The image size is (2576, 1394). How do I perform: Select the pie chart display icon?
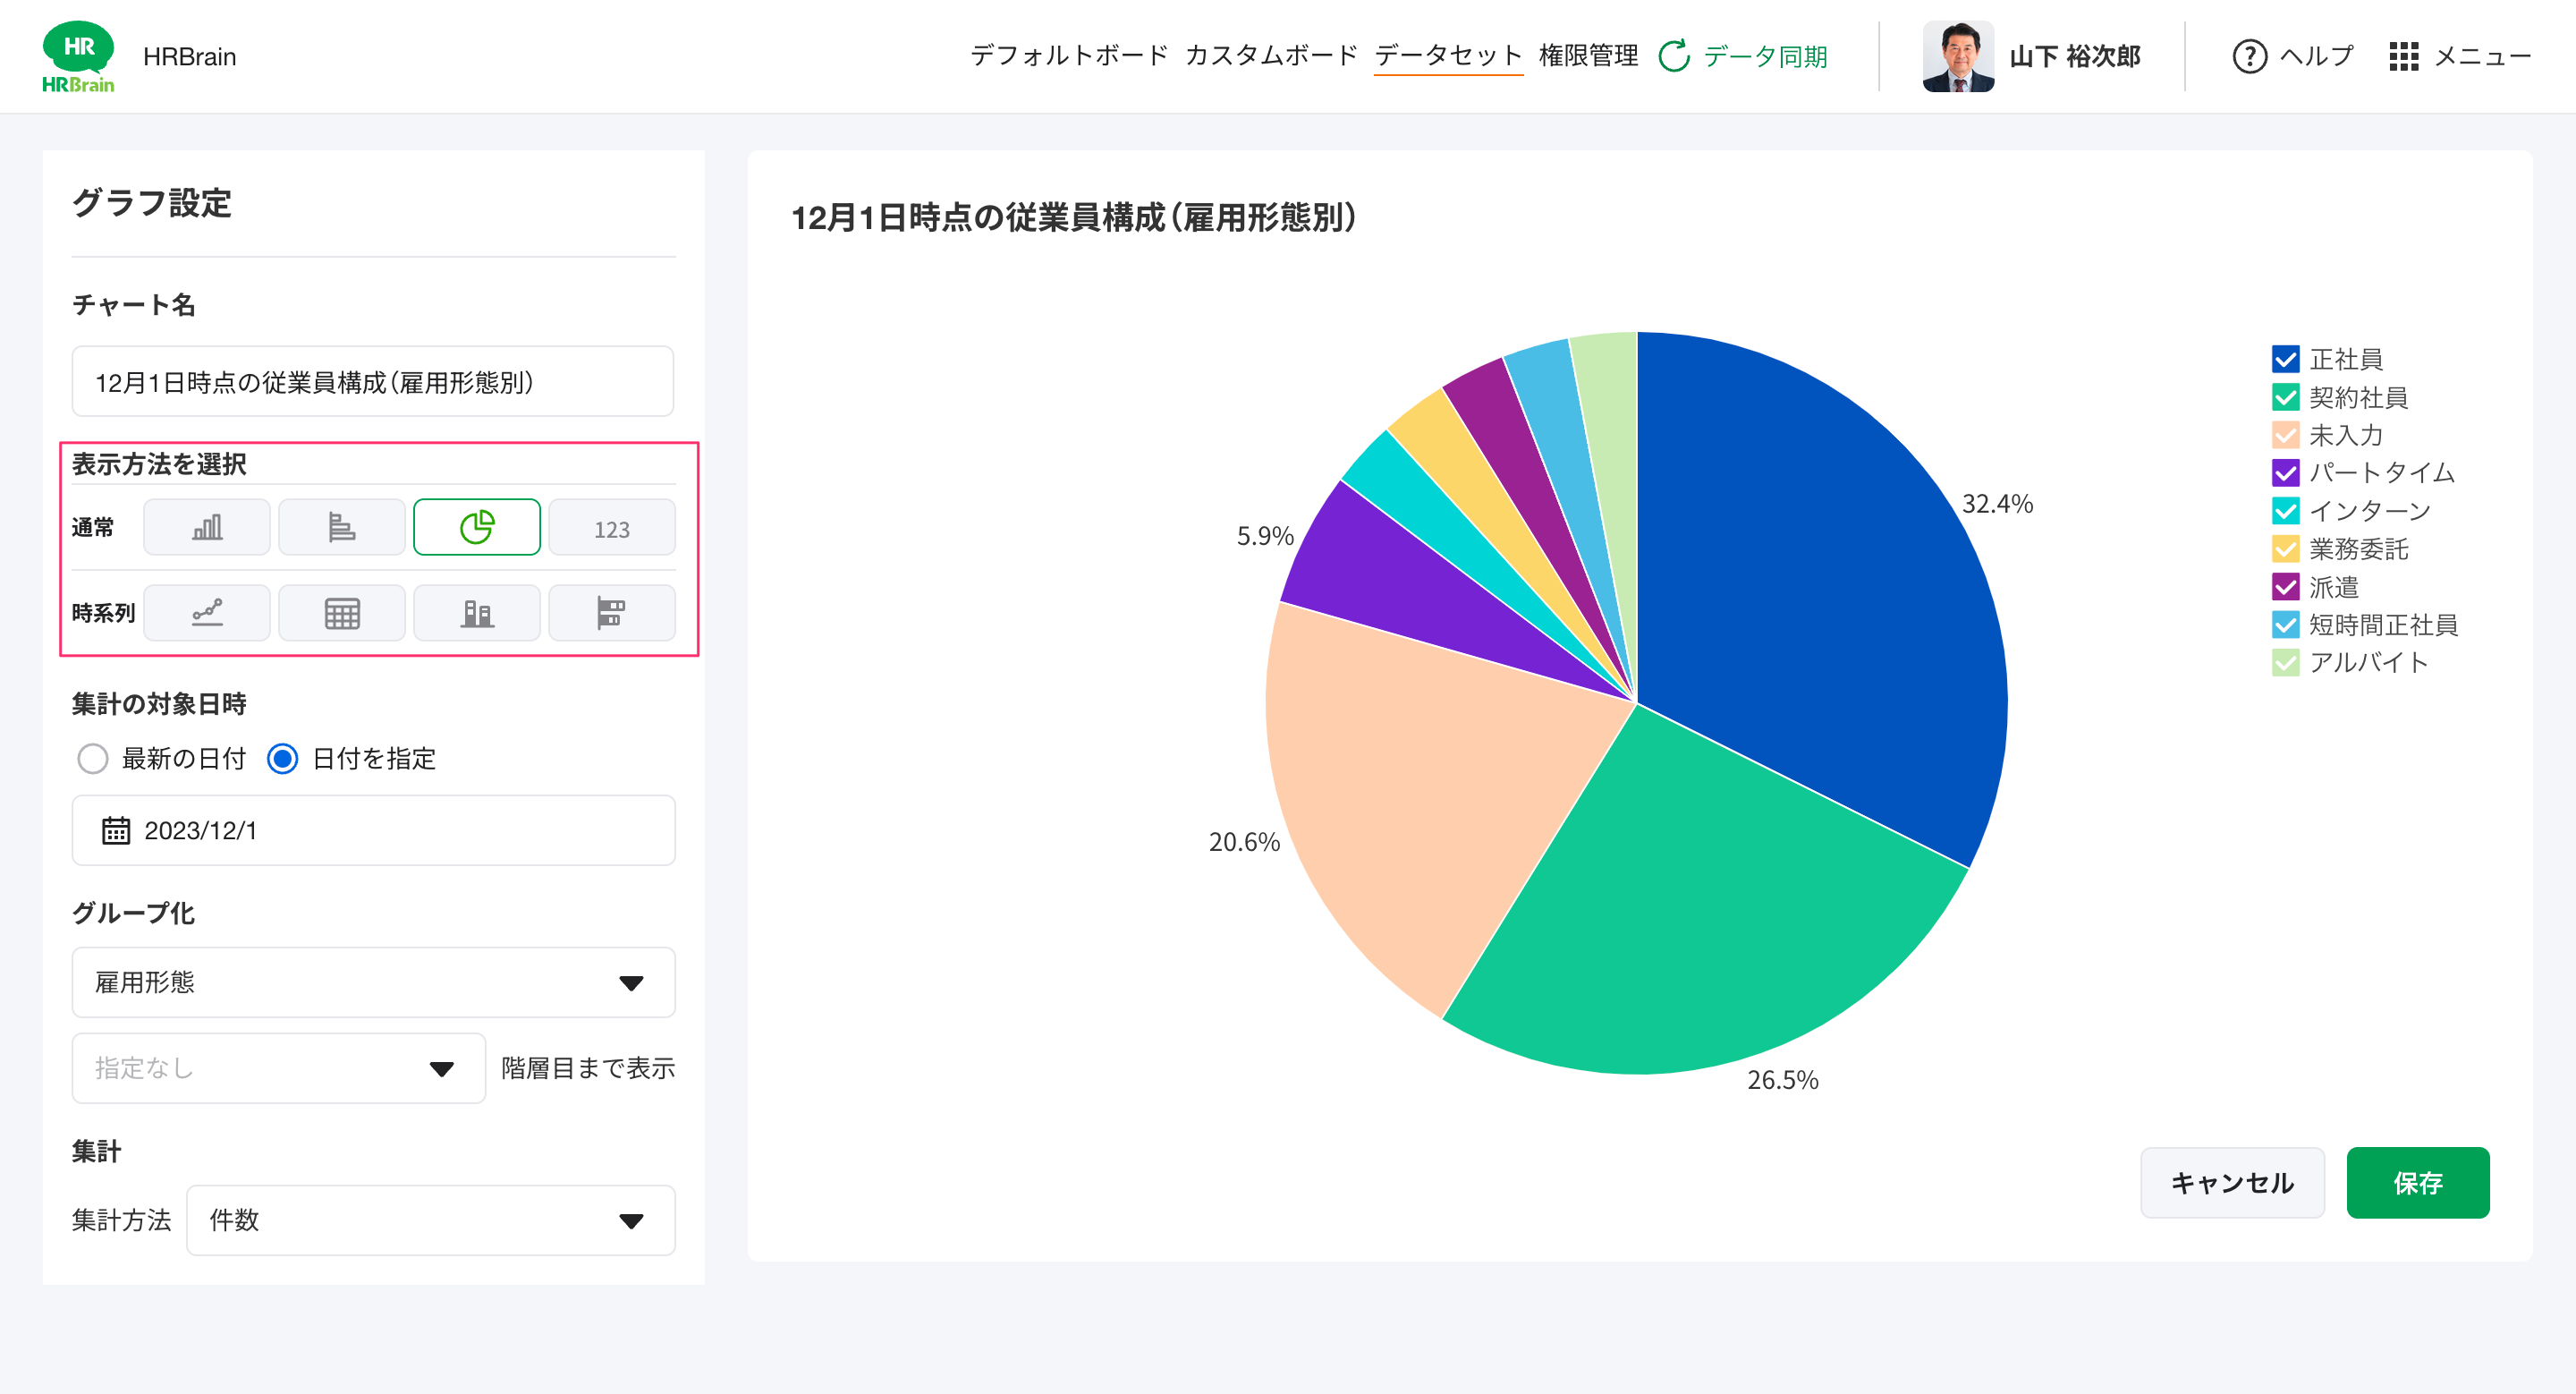pos(476,527)
